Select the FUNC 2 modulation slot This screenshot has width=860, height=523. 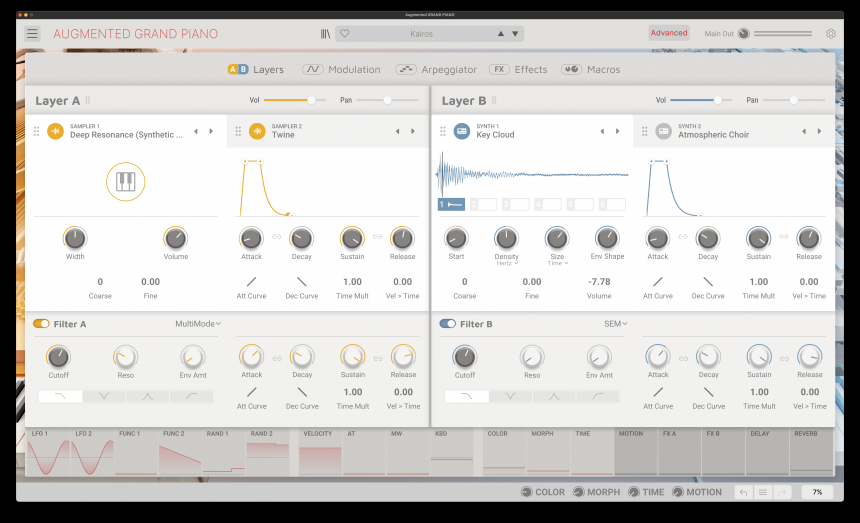coord(180,452)
